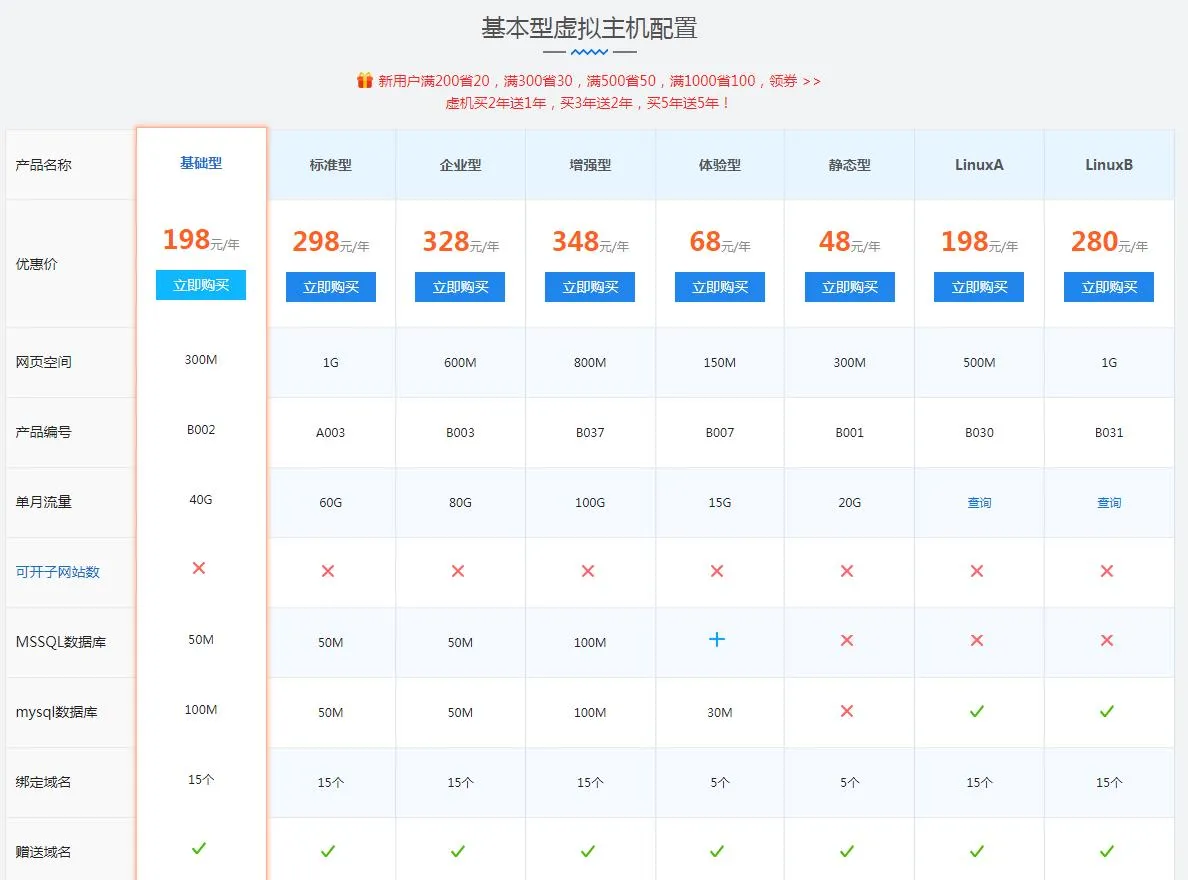The height and width of the screenshot is (880, 1188).
Task: Select the 静态型 column header
Action: point(849,165)
